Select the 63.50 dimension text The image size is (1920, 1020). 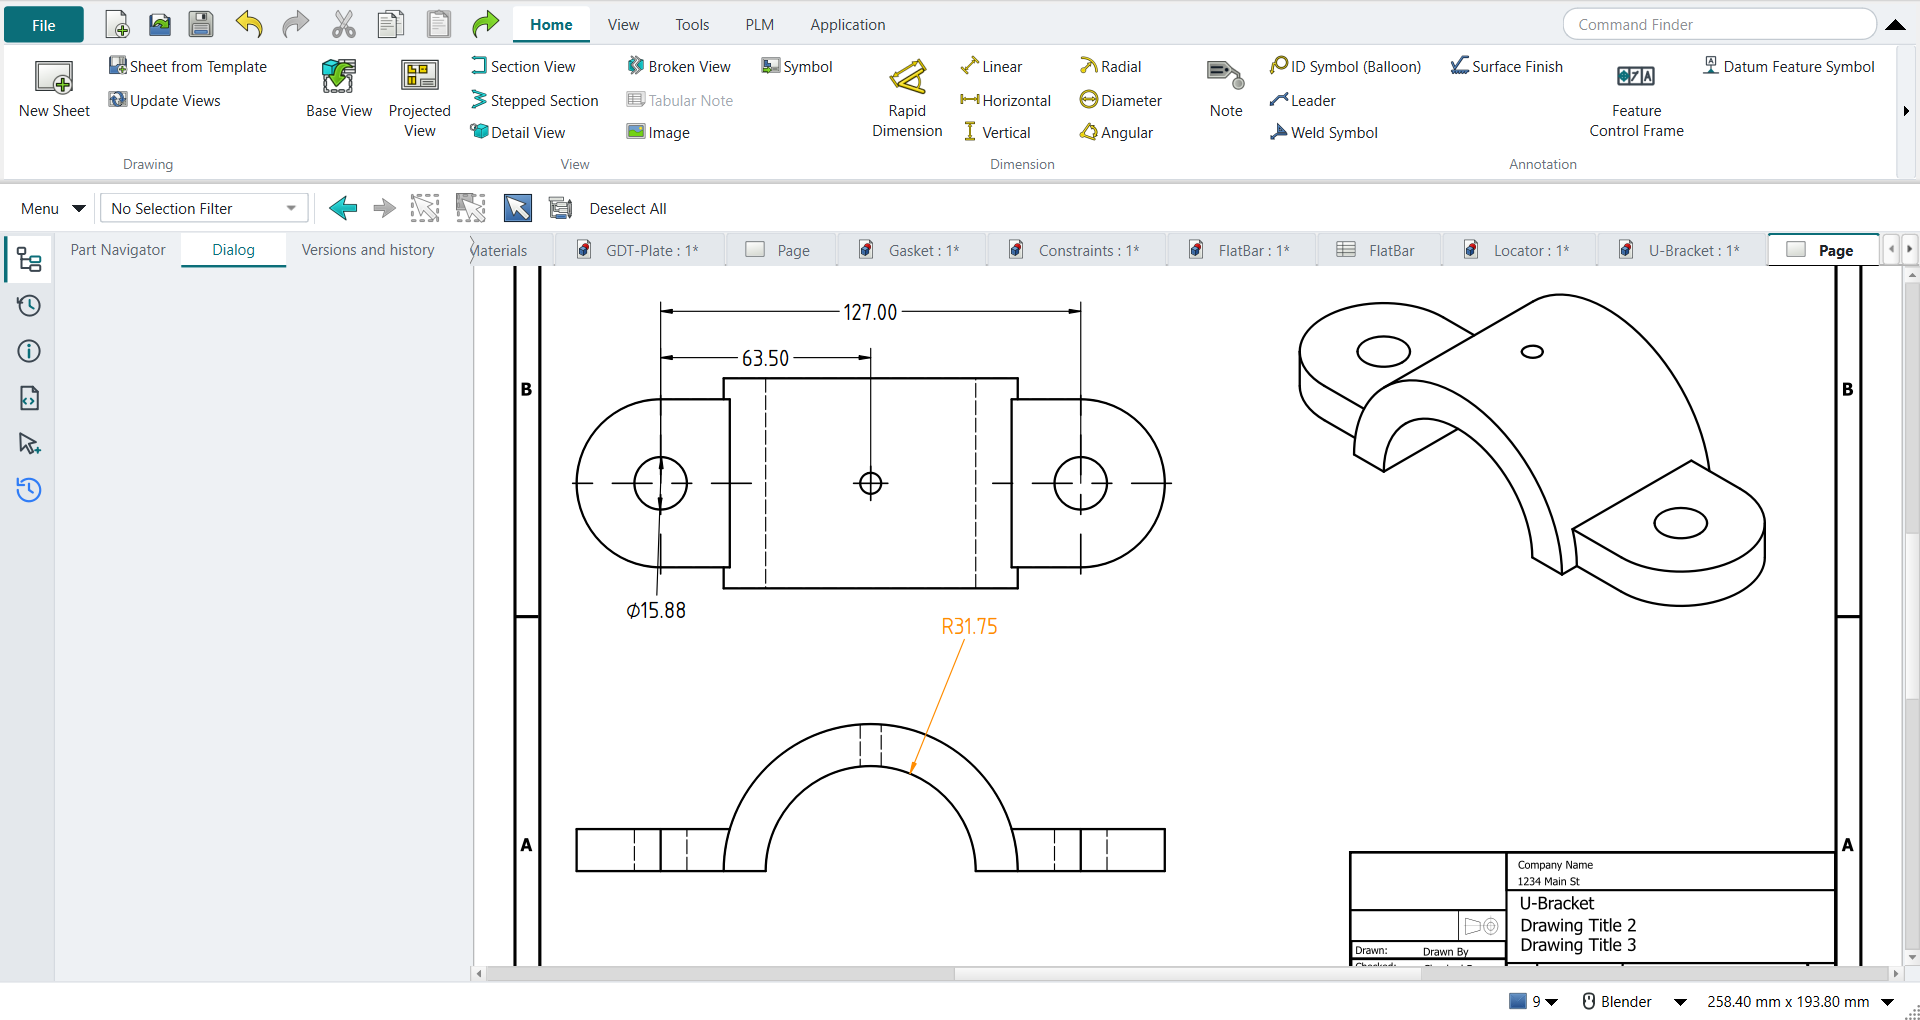coord(765,358)
